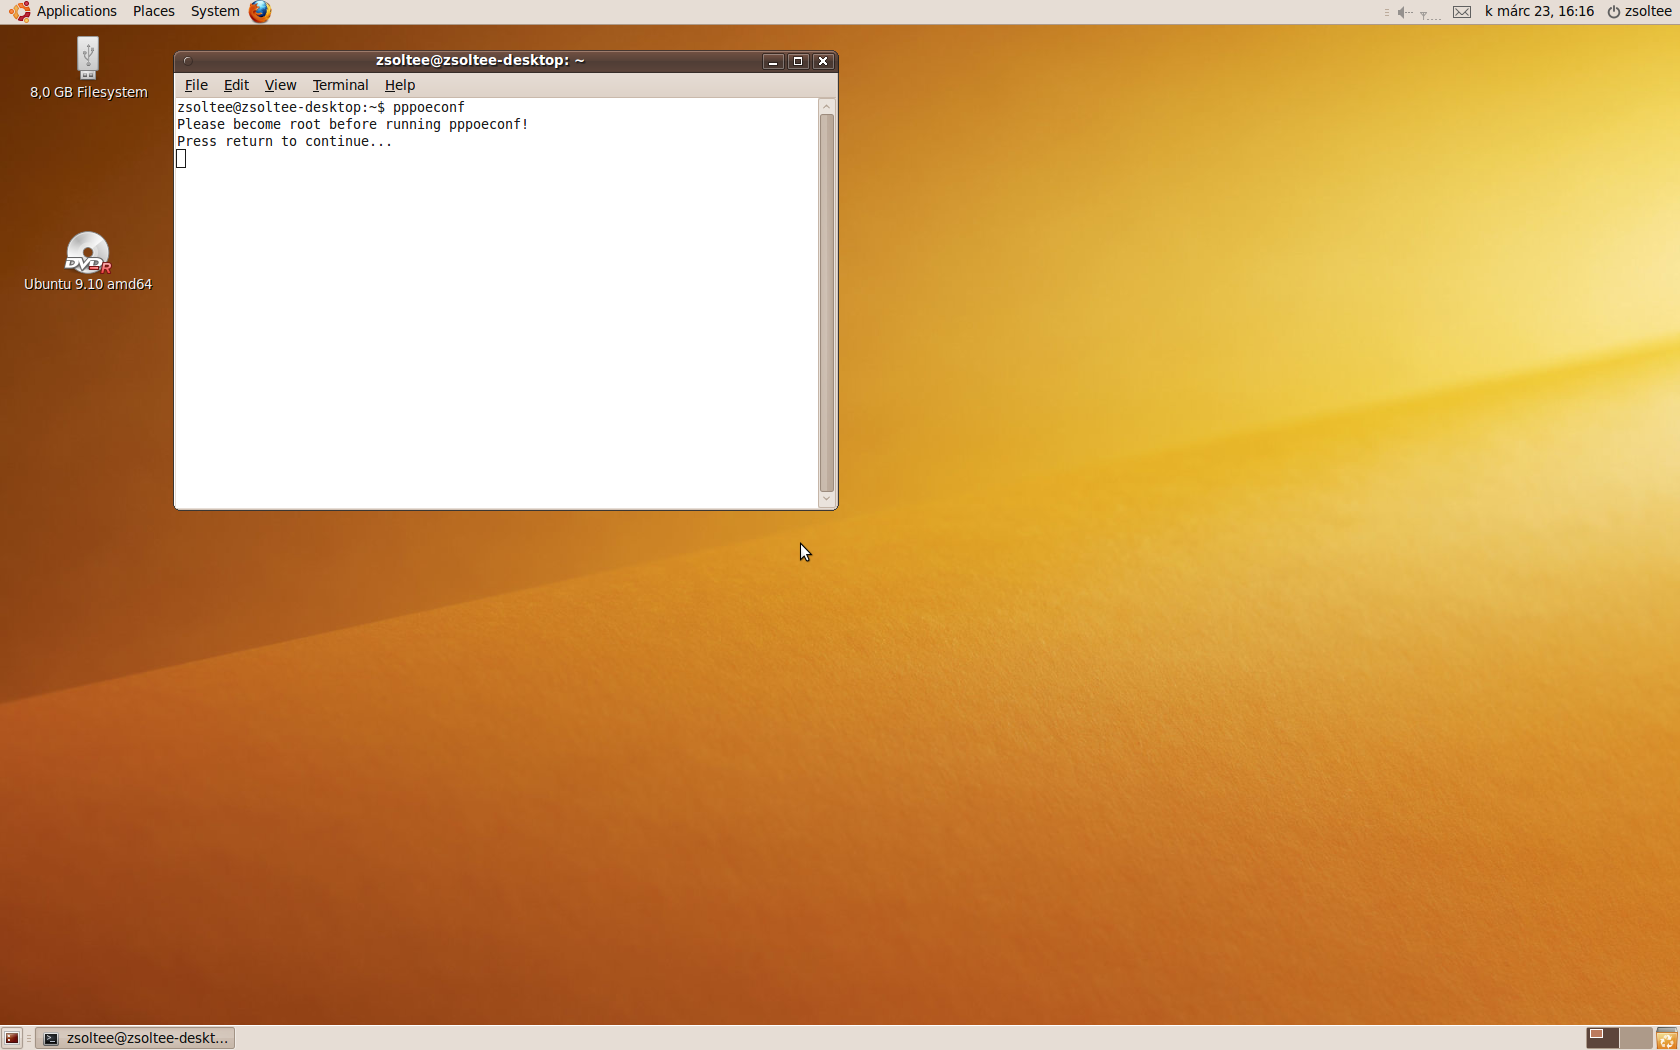Open the date and clock applet

coord(1539,11)
